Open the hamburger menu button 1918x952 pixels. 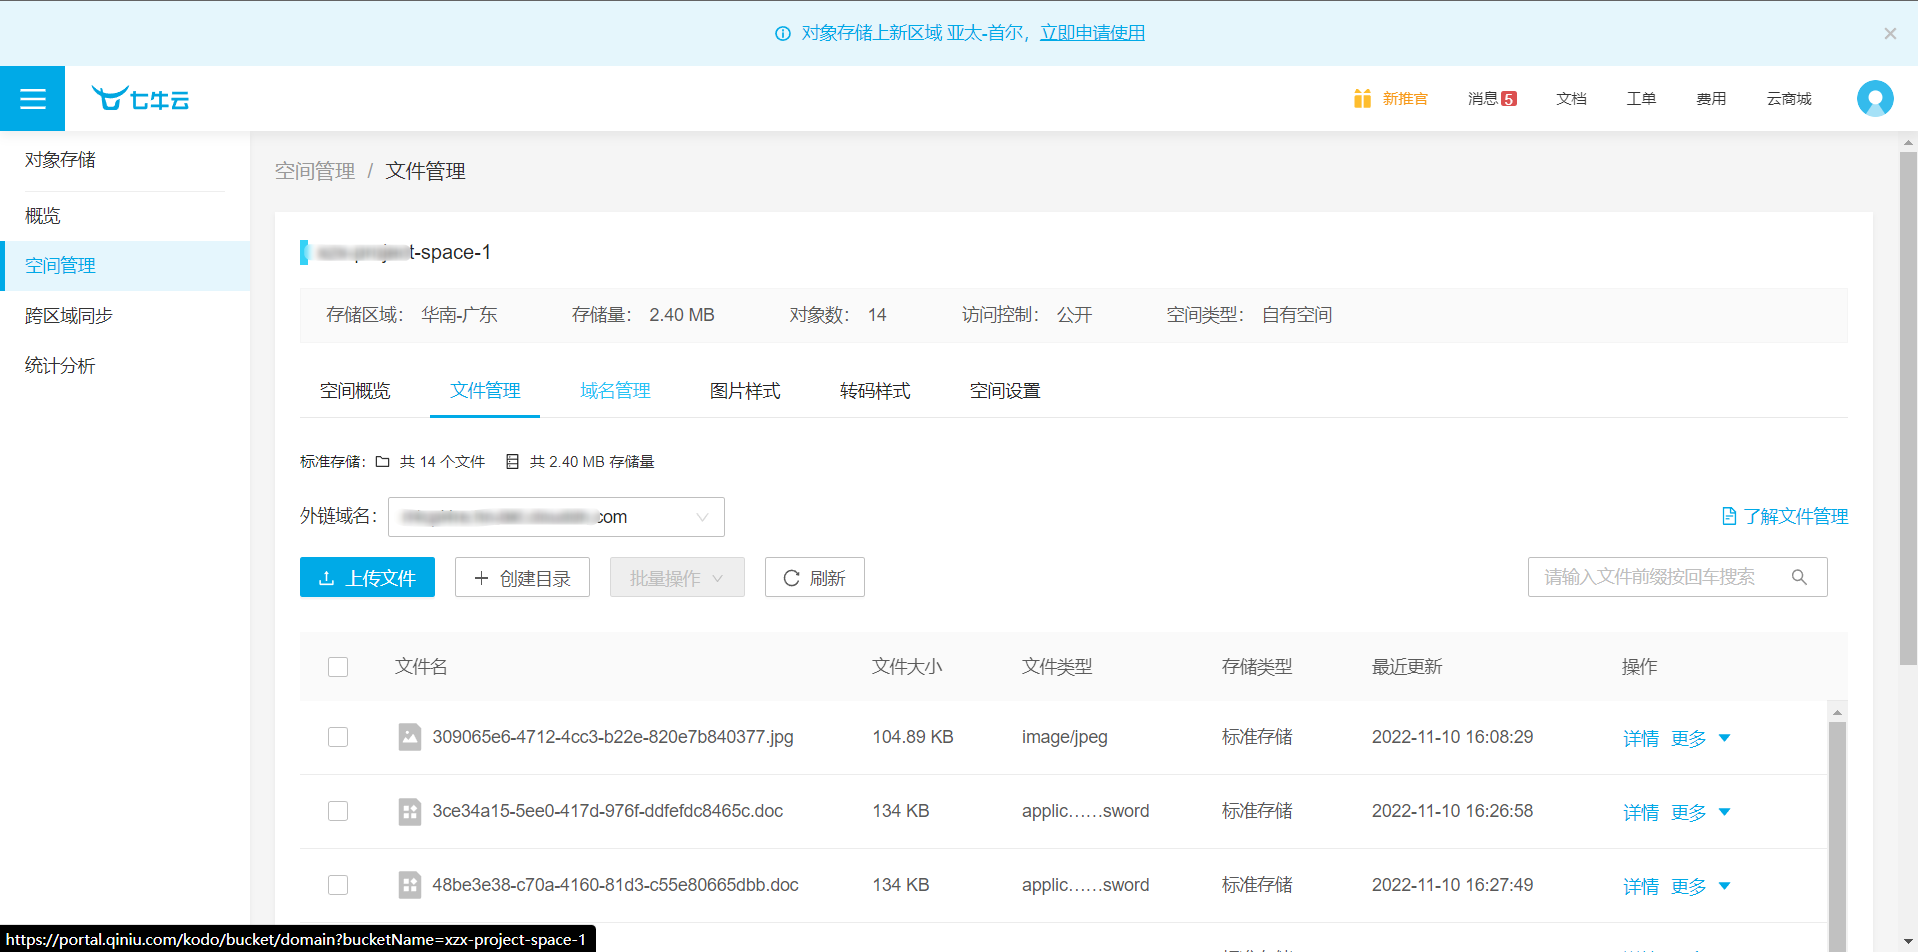click(32, 98)
